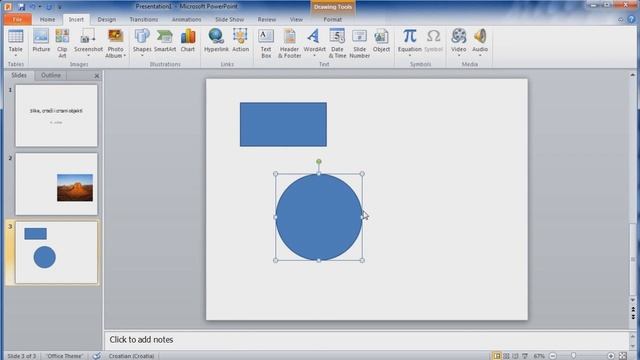The height and width of the screenshot is (360, 640).
Task: Select the Slides pane tab
Action: [x=19, y=76]
